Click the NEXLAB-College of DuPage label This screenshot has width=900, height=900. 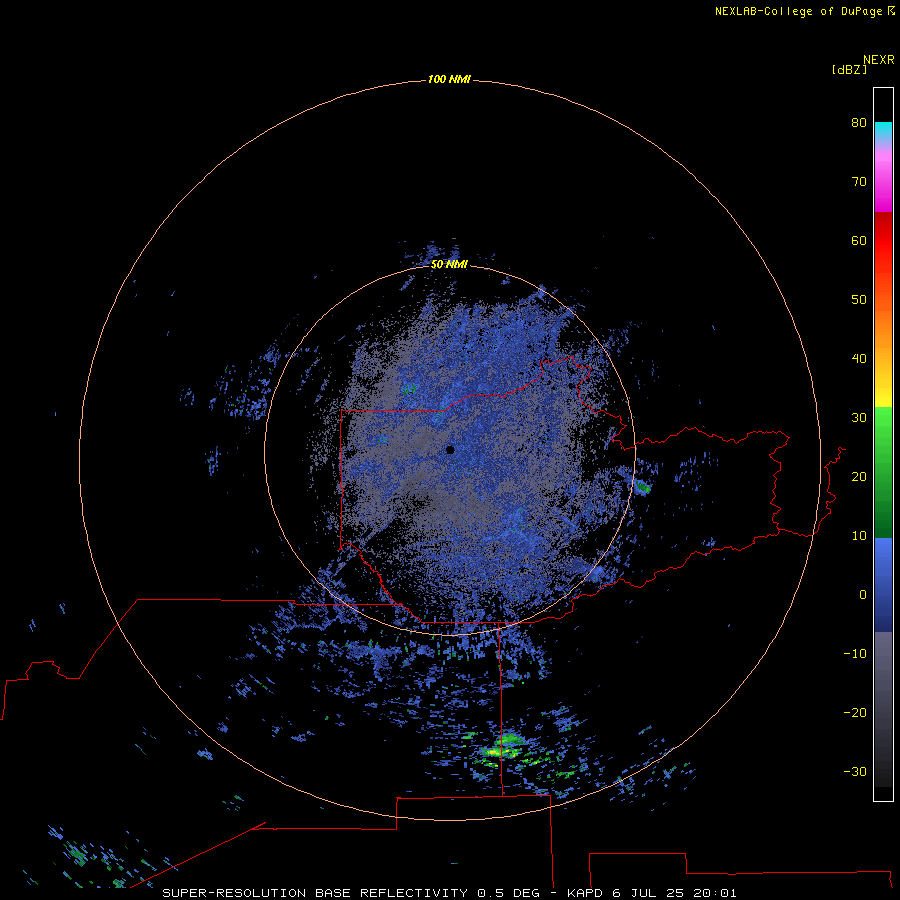point(800,11)
